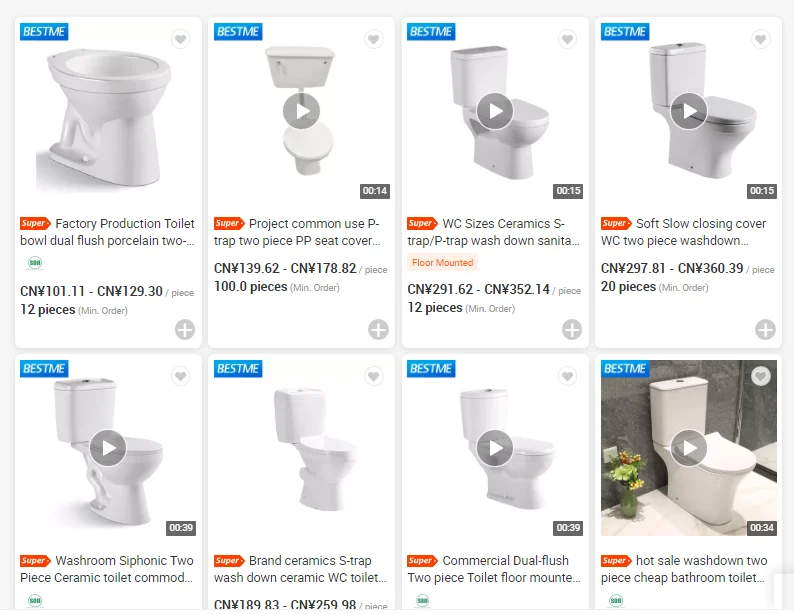
Task: Click plus icon on Soft Slow closing toilet card
Action: (765, 330)
